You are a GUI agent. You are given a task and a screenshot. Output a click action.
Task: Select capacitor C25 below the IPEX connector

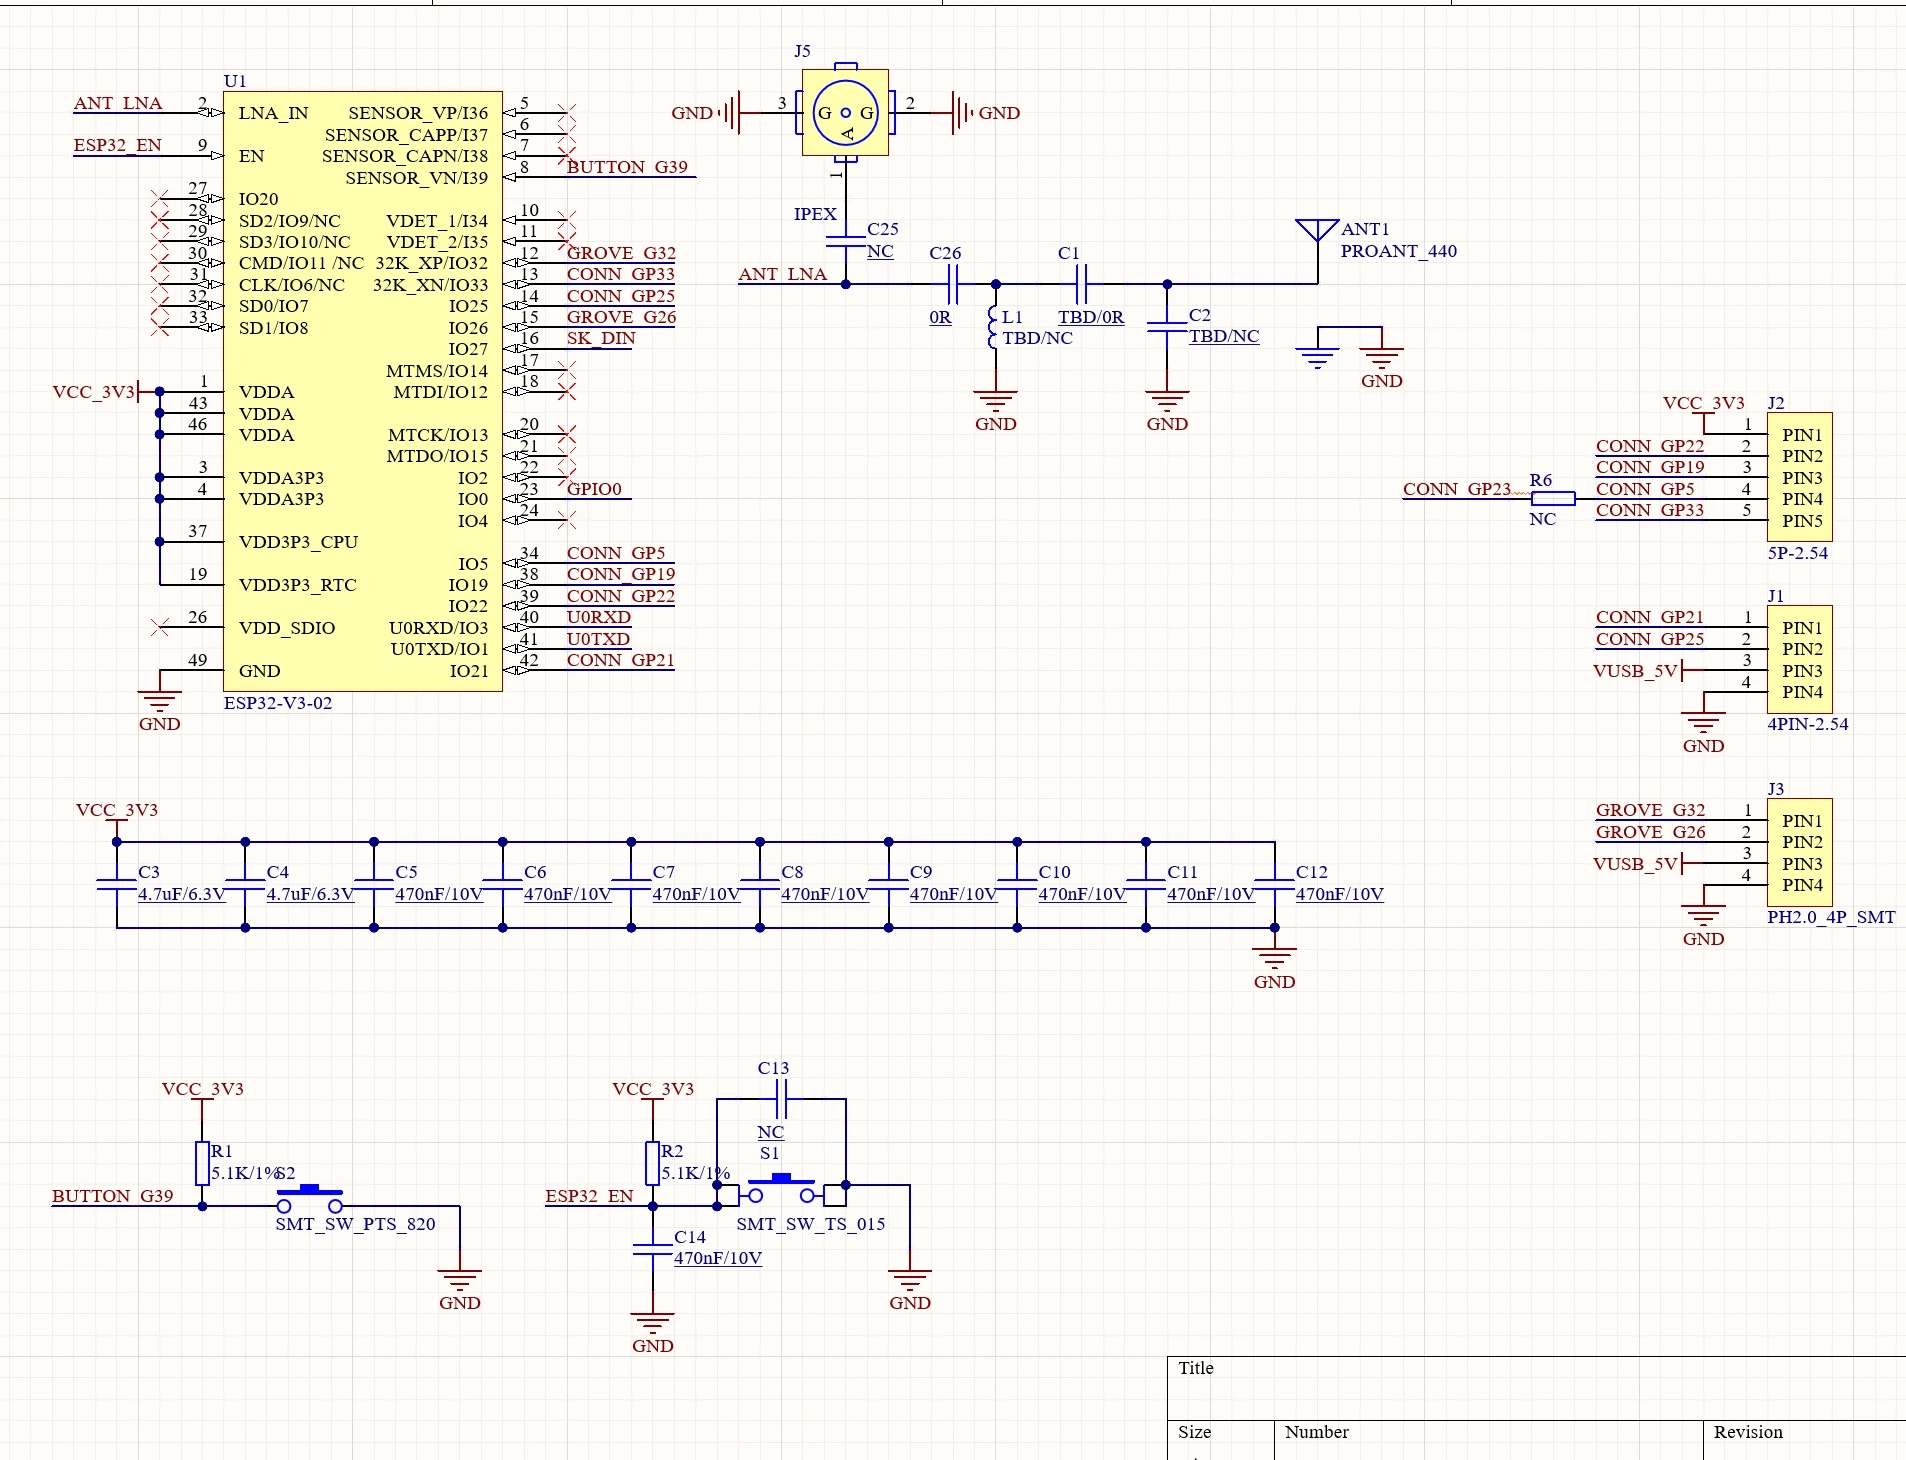[846, 240]
